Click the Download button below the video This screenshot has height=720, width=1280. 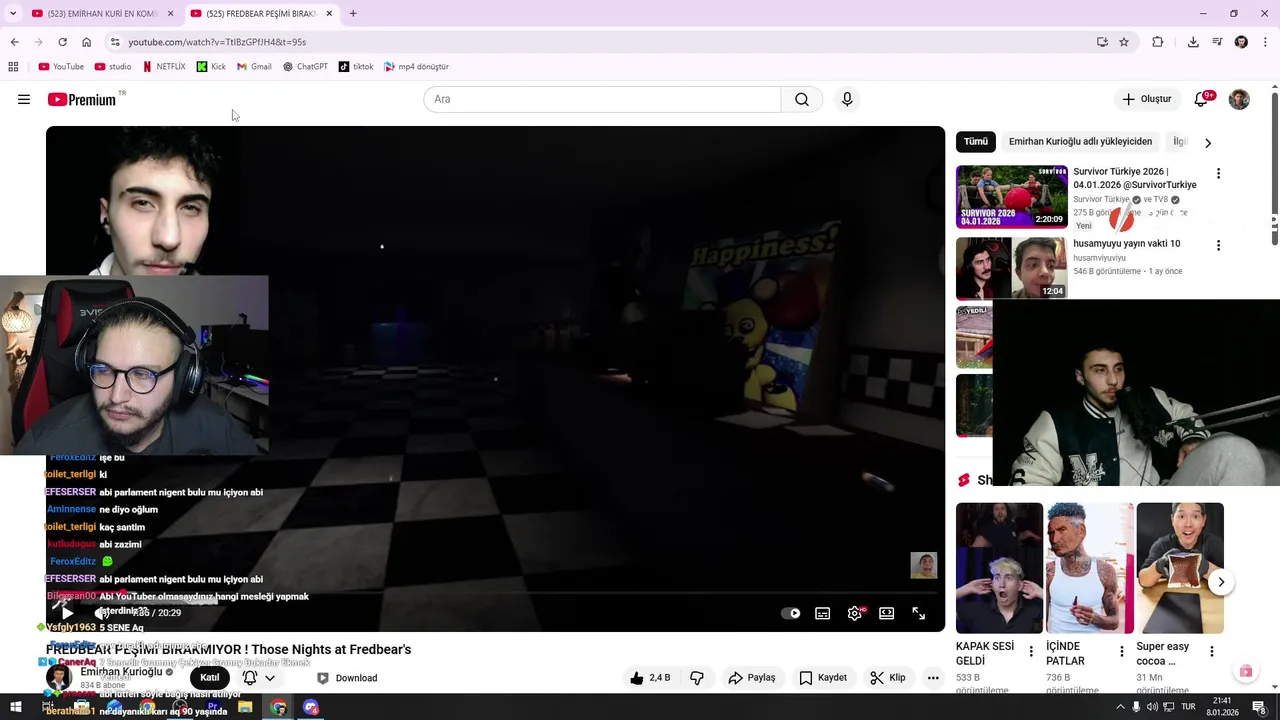(347, 678)
